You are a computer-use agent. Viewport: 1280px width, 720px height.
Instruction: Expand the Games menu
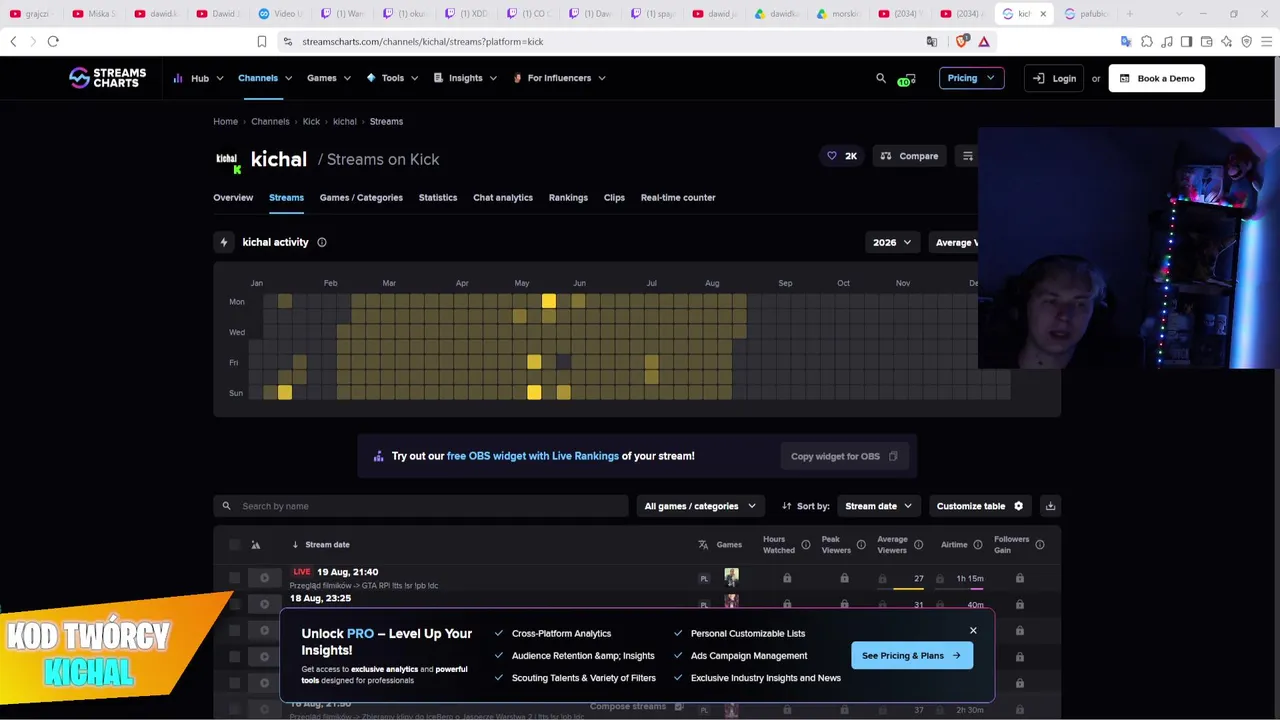pyautogui.click(x=328, y=78)
